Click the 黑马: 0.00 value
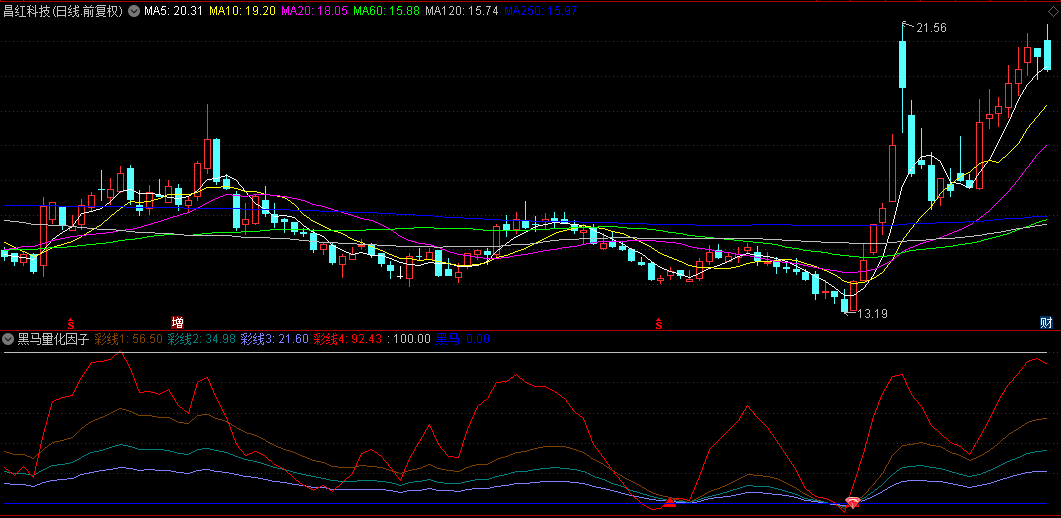1061x518 pixels. [463, 339]
